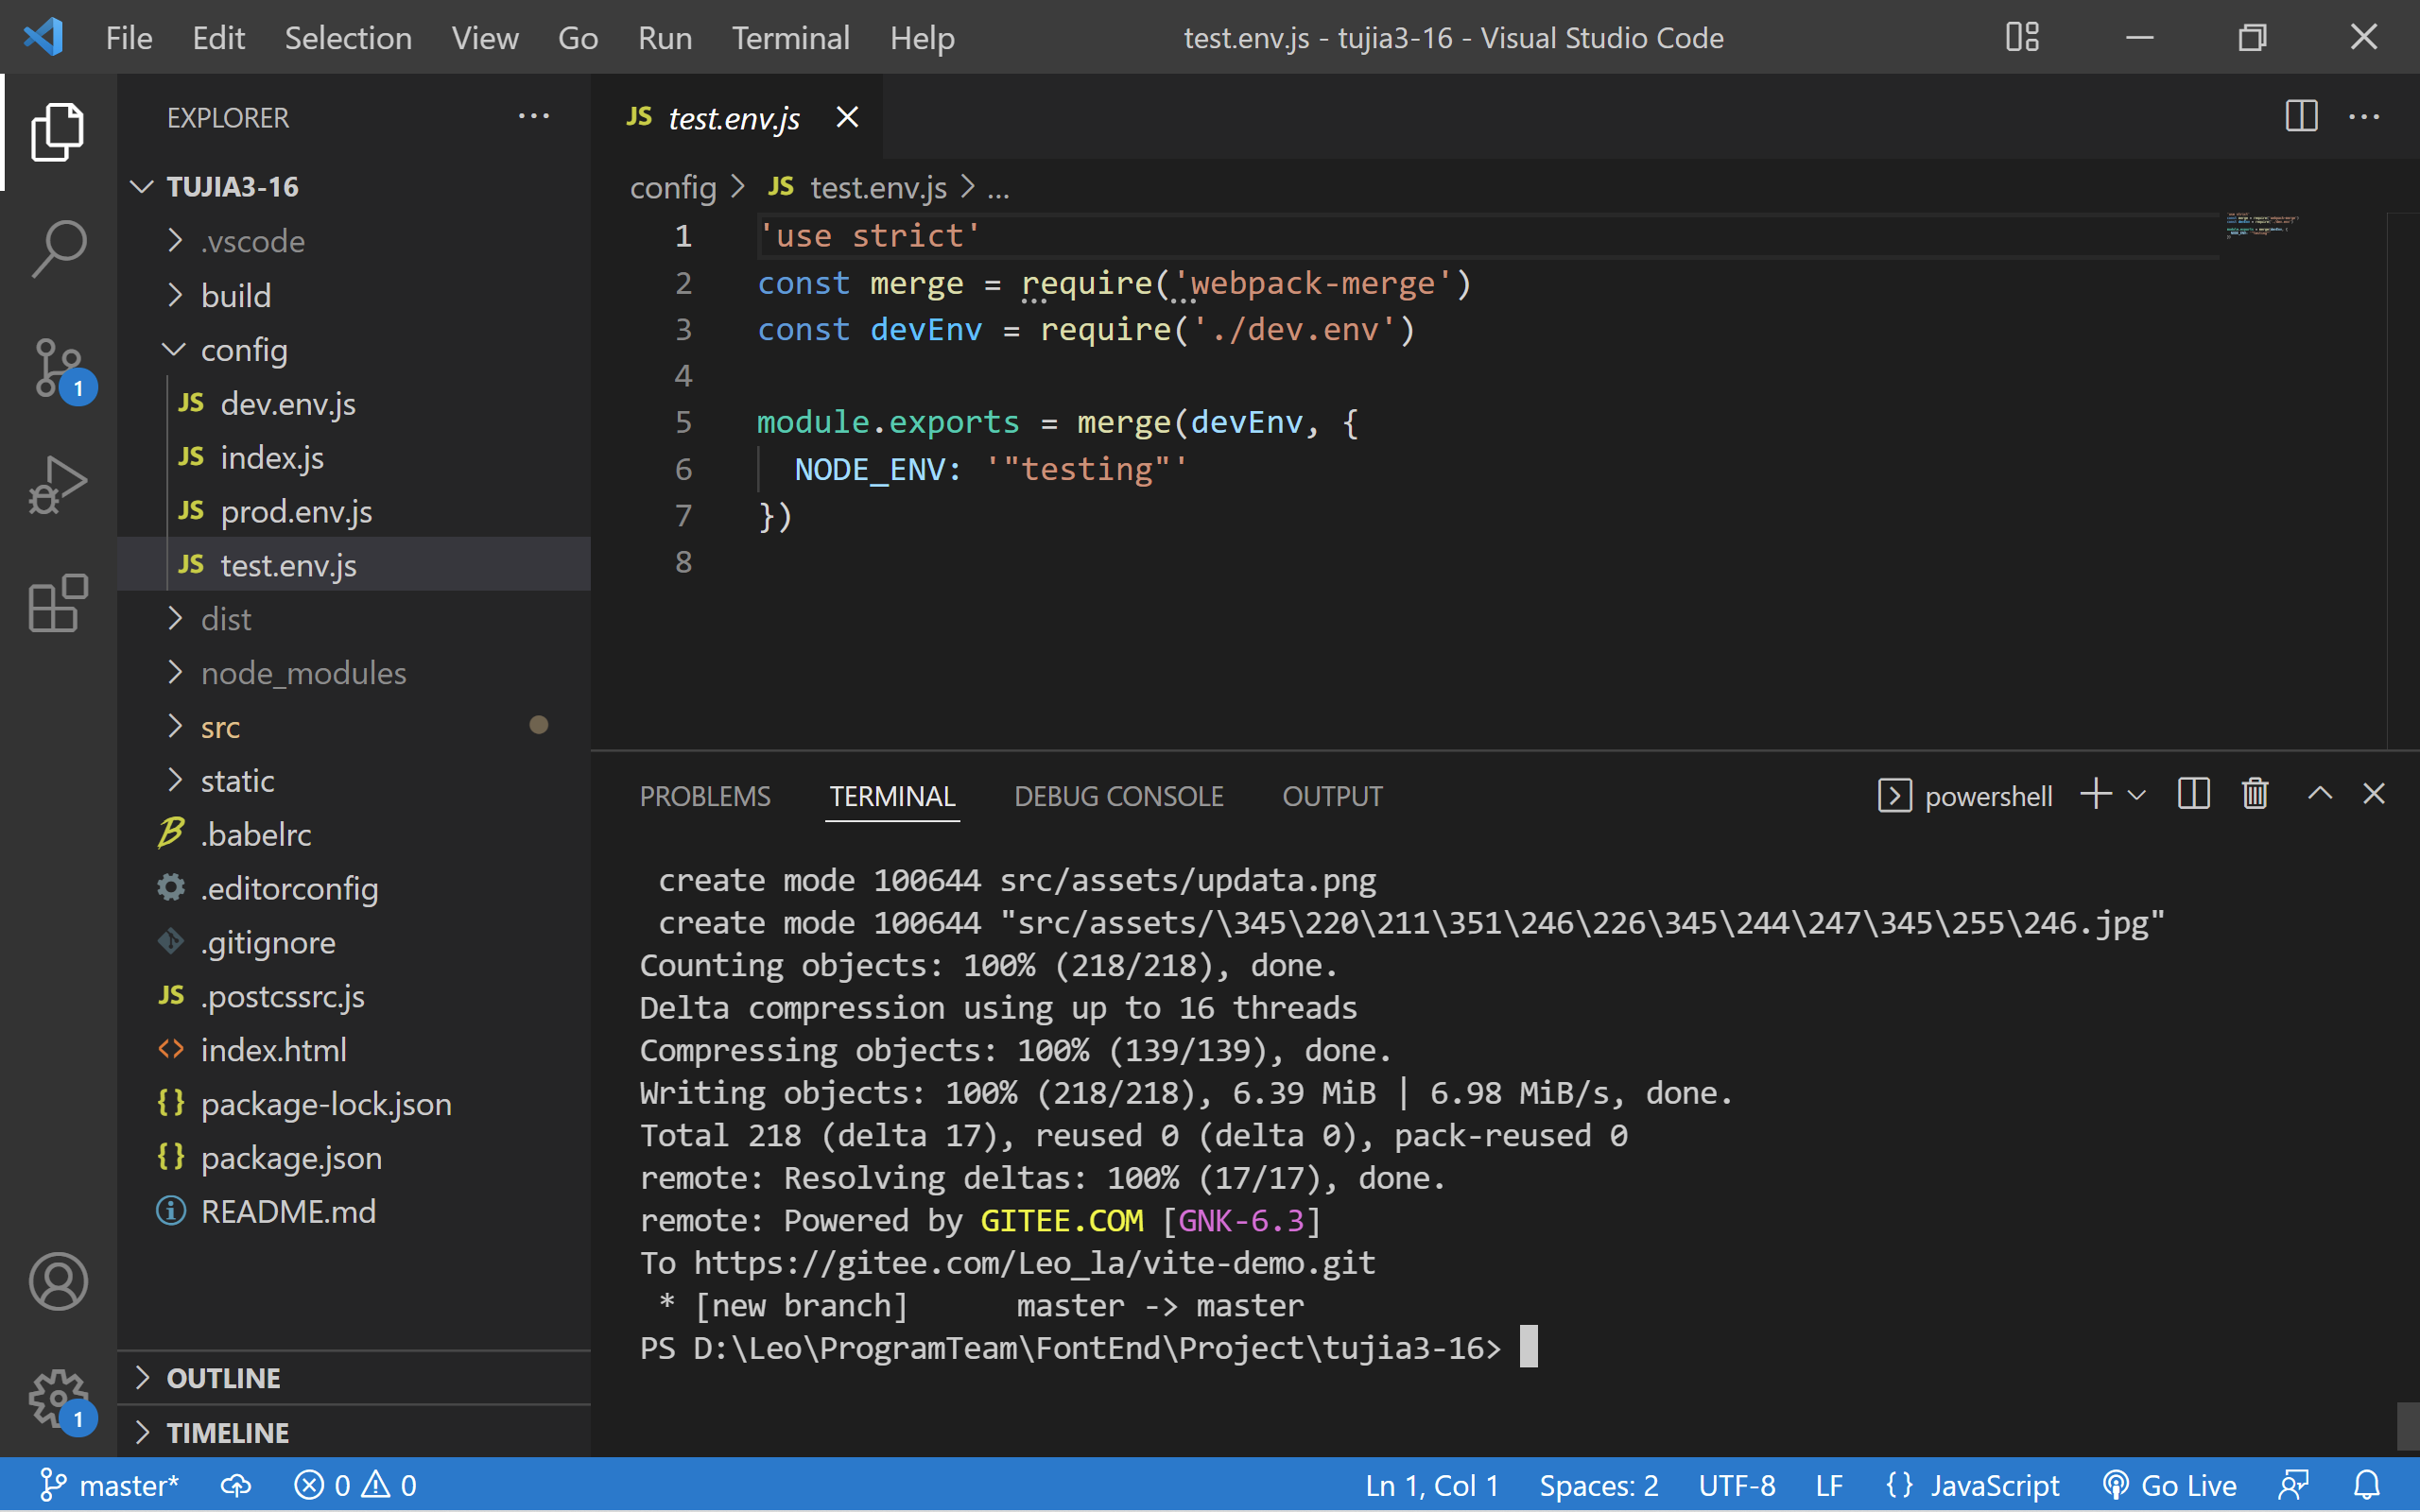Open package.json file
This screenshot has height=1512, width=2420.
(x=354, y=1158)
